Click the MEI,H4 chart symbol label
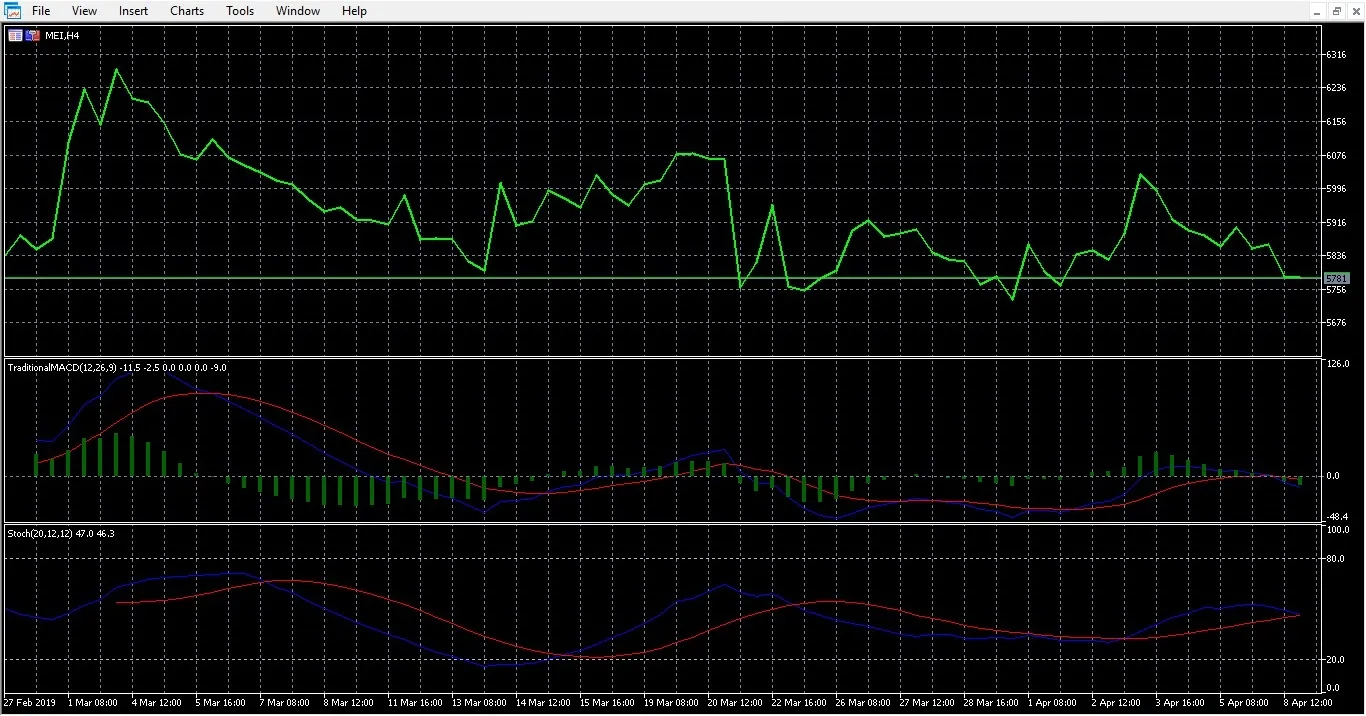Image resolution: width=1366 pixels, height=716 pixels. pyautogui.click(x=62, y=35)
